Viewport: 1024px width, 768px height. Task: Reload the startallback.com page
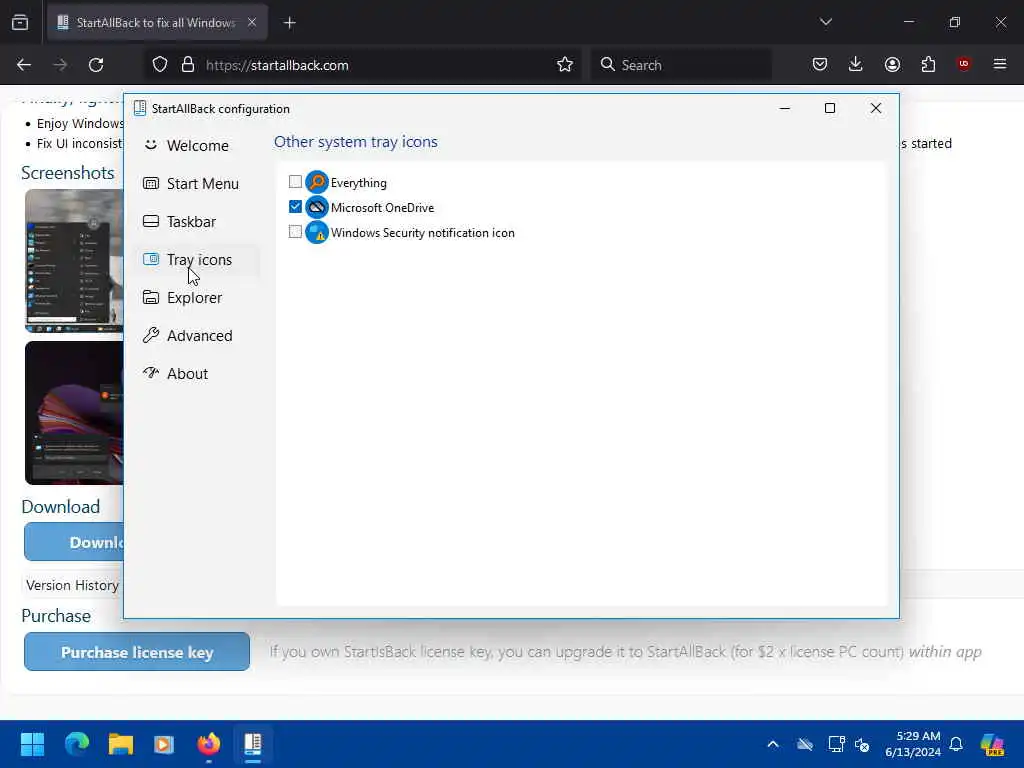[x=96, y=65]
